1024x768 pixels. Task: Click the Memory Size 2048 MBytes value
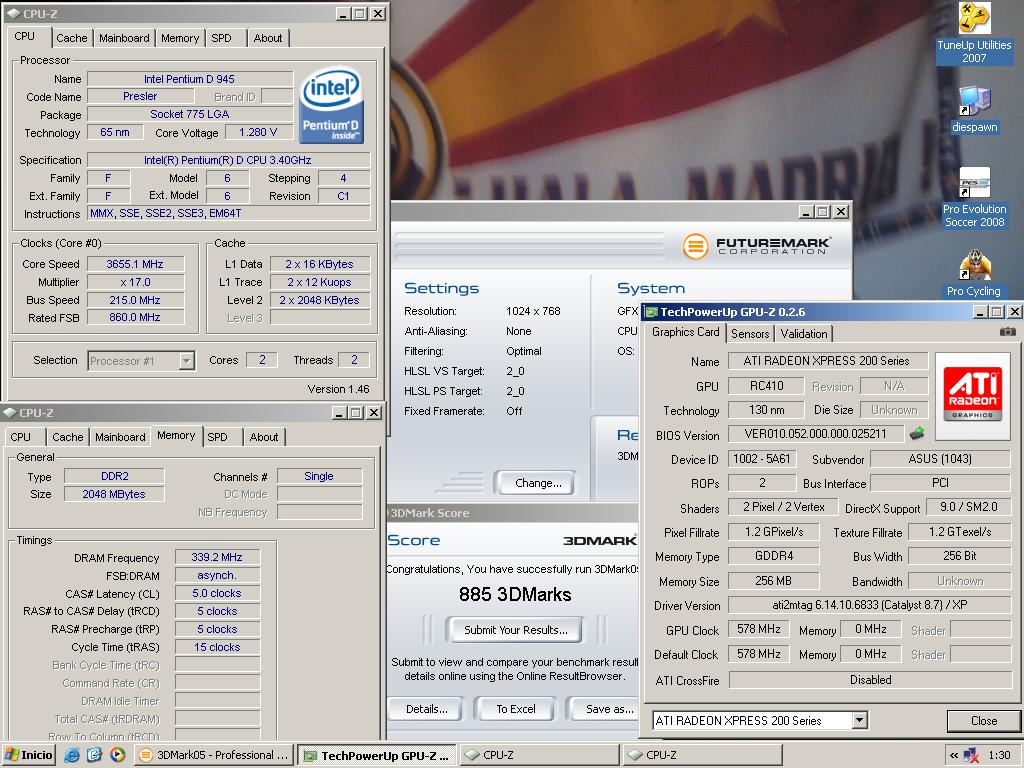114,494
